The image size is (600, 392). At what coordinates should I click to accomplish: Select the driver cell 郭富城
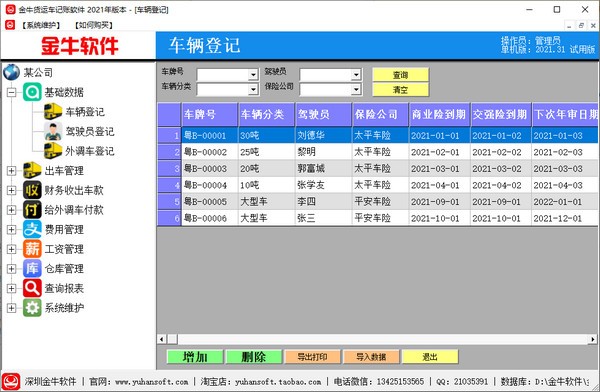[323, 168]
